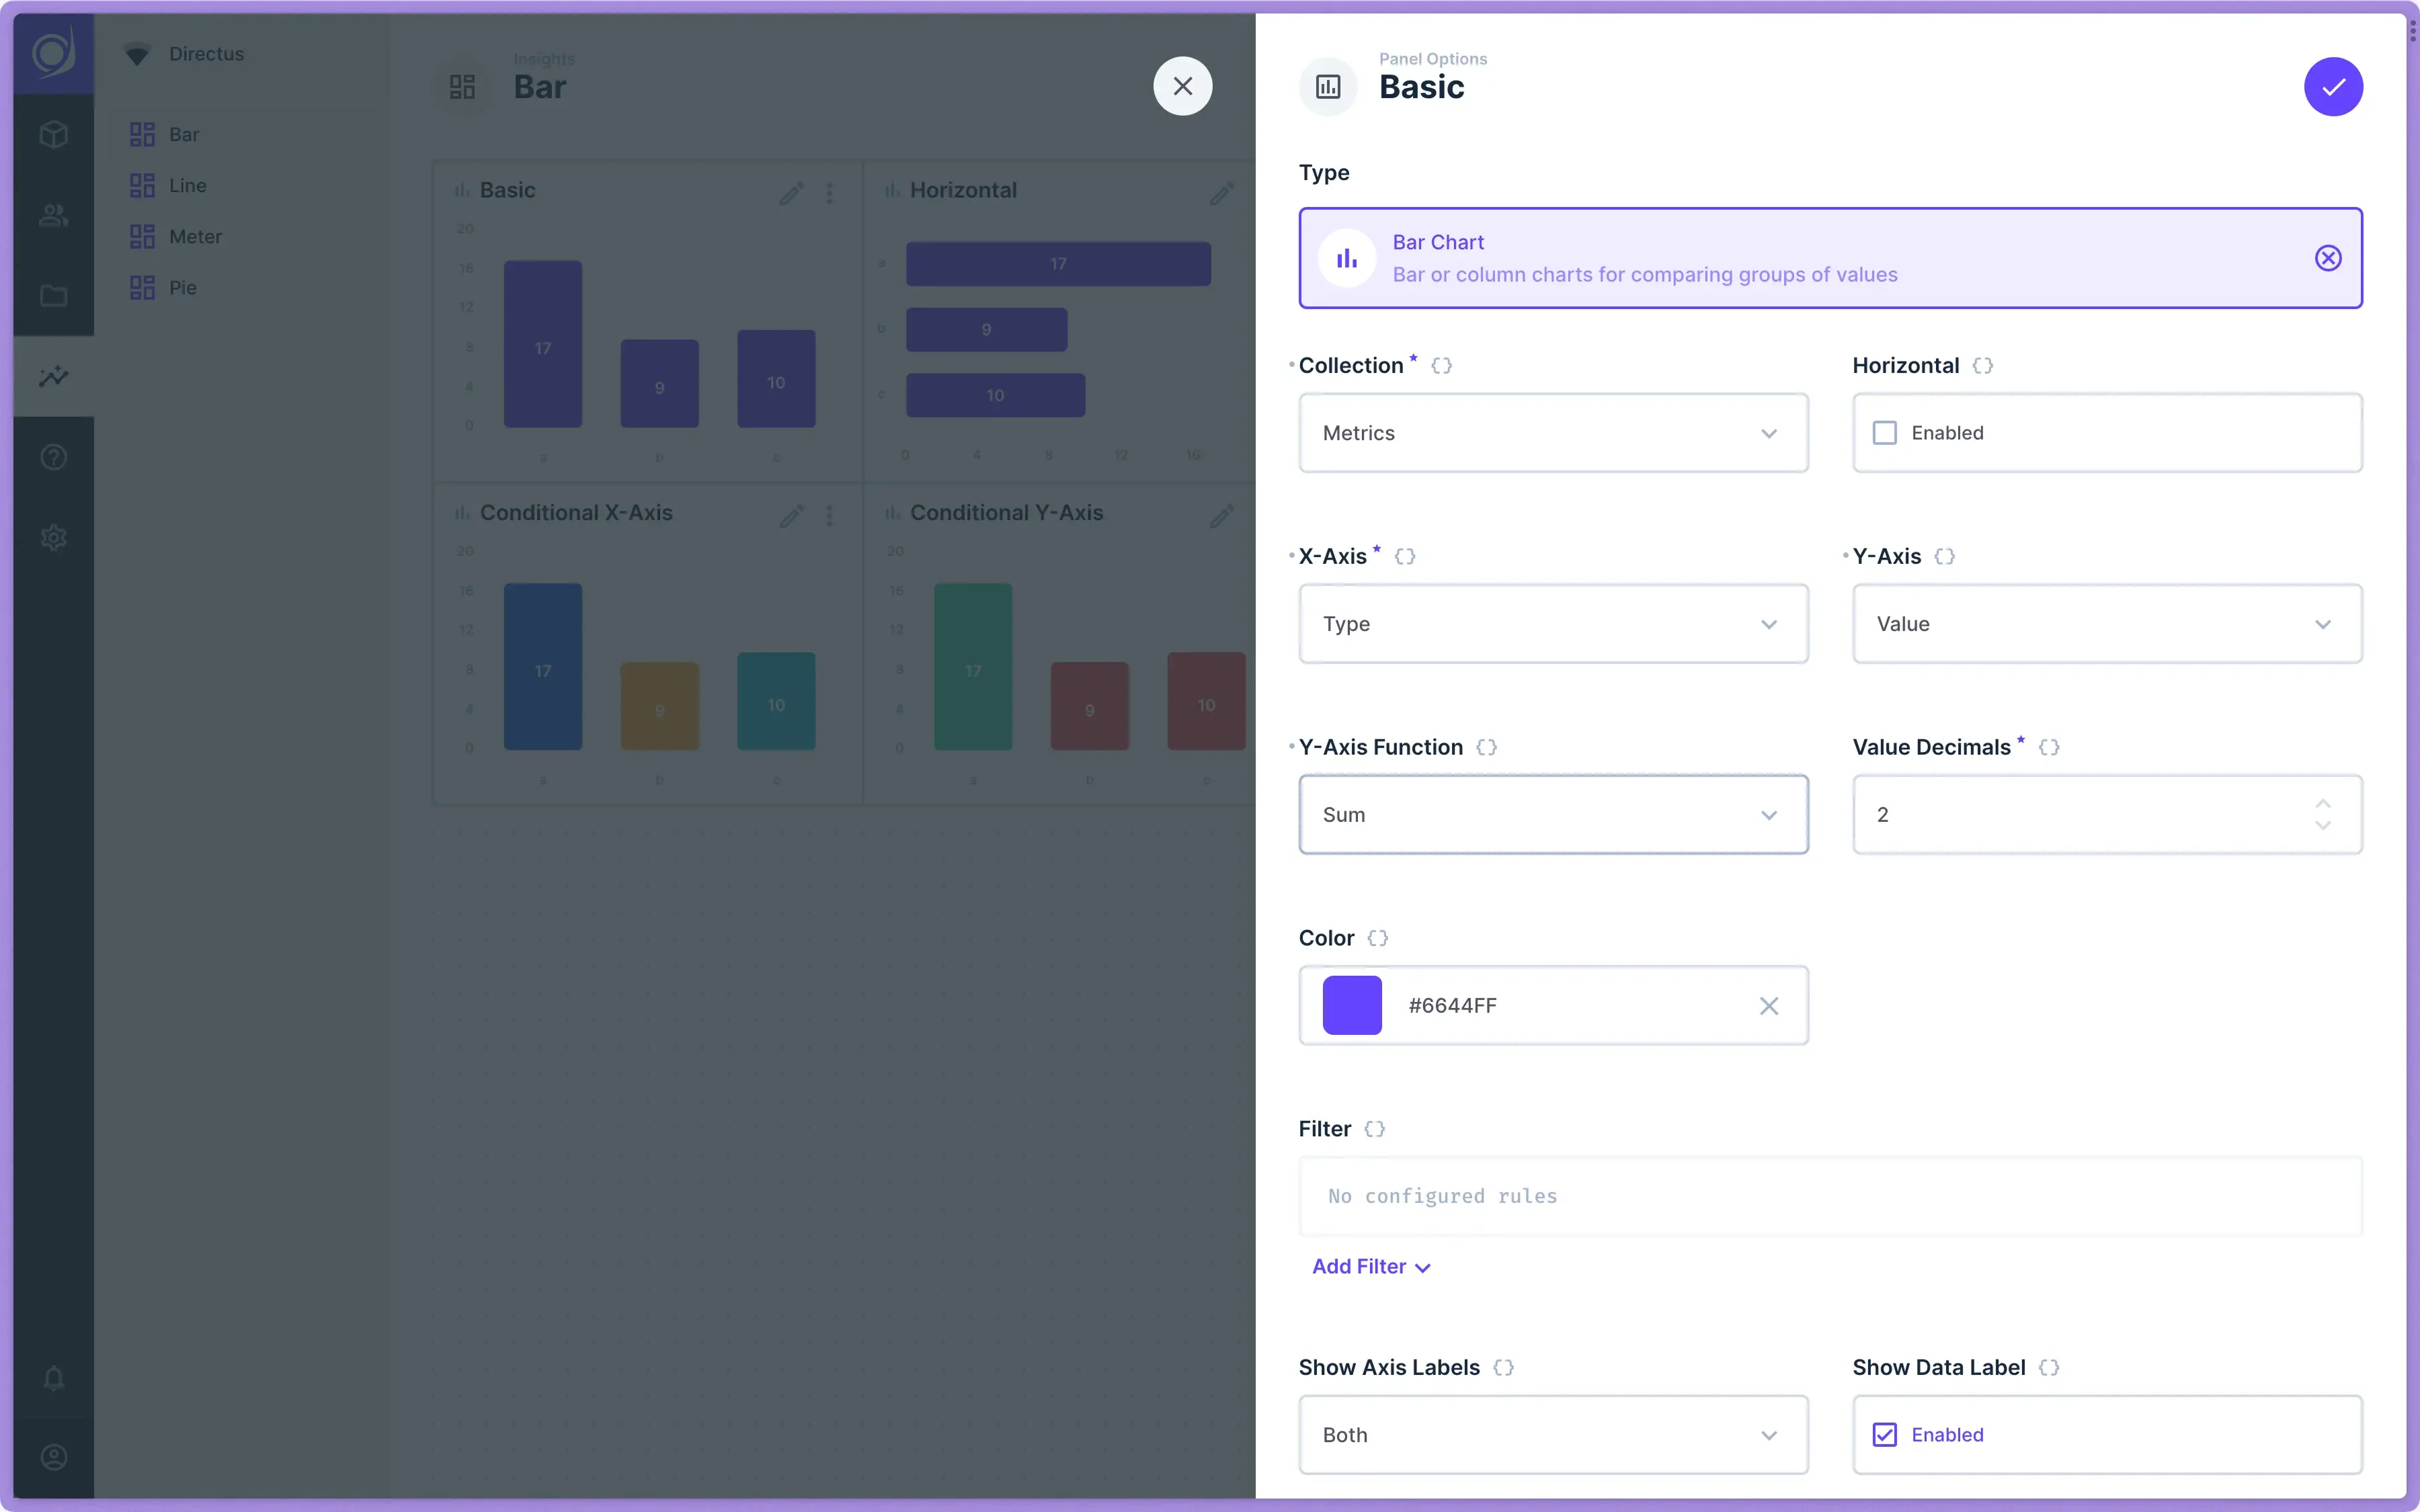Open raw value editor for Show Axis Labels

coord(1504,1368)
